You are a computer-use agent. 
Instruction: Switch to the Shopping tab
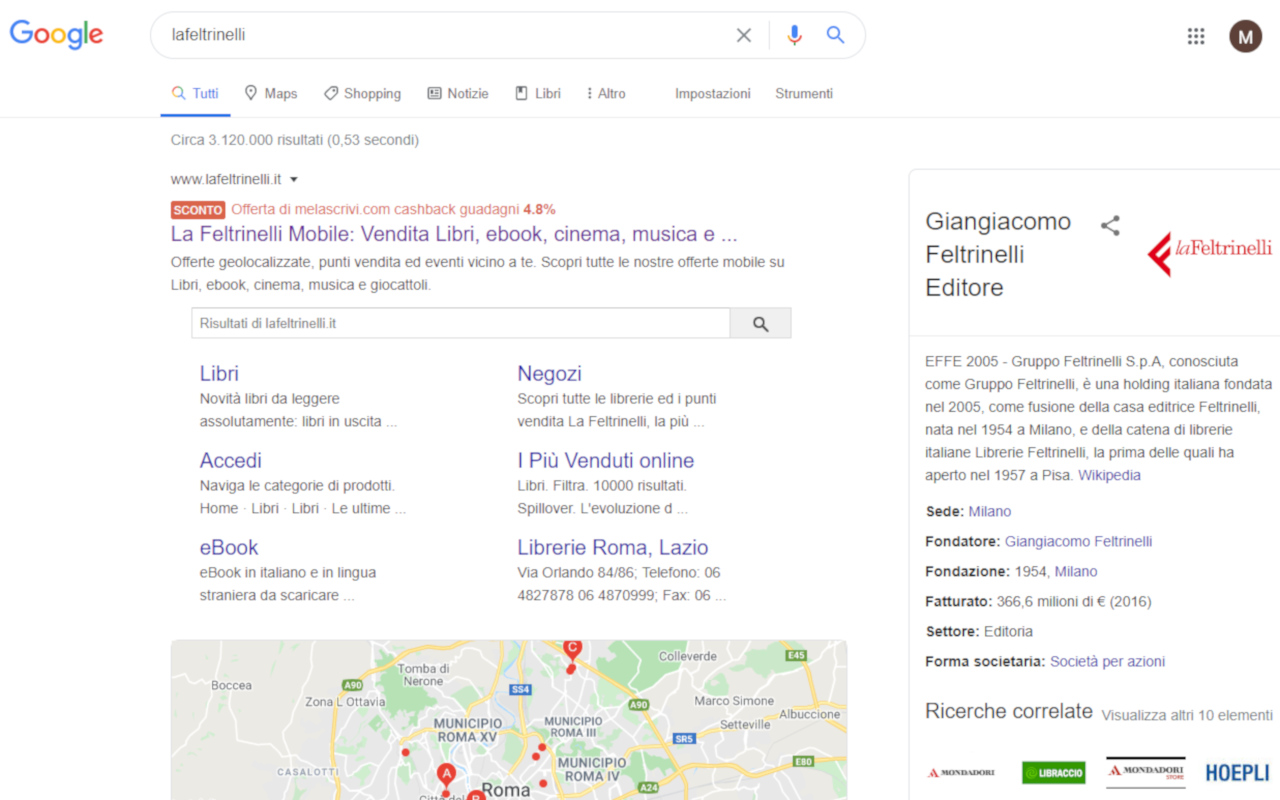point(362,93)
